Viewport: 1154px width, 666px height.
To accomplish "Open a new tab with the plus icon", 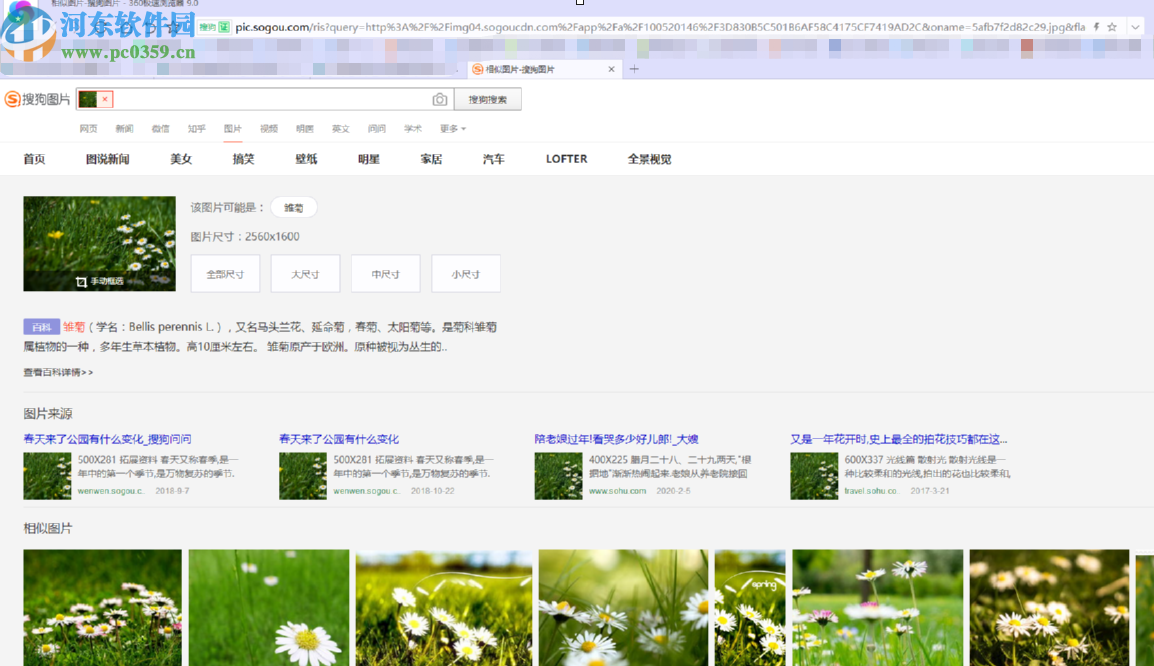I will [x=634, y=69].
